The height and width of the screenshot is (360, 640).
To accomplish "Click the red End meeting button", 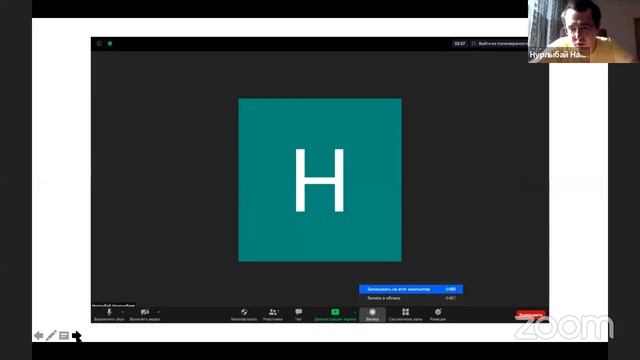I will point(530,315).
